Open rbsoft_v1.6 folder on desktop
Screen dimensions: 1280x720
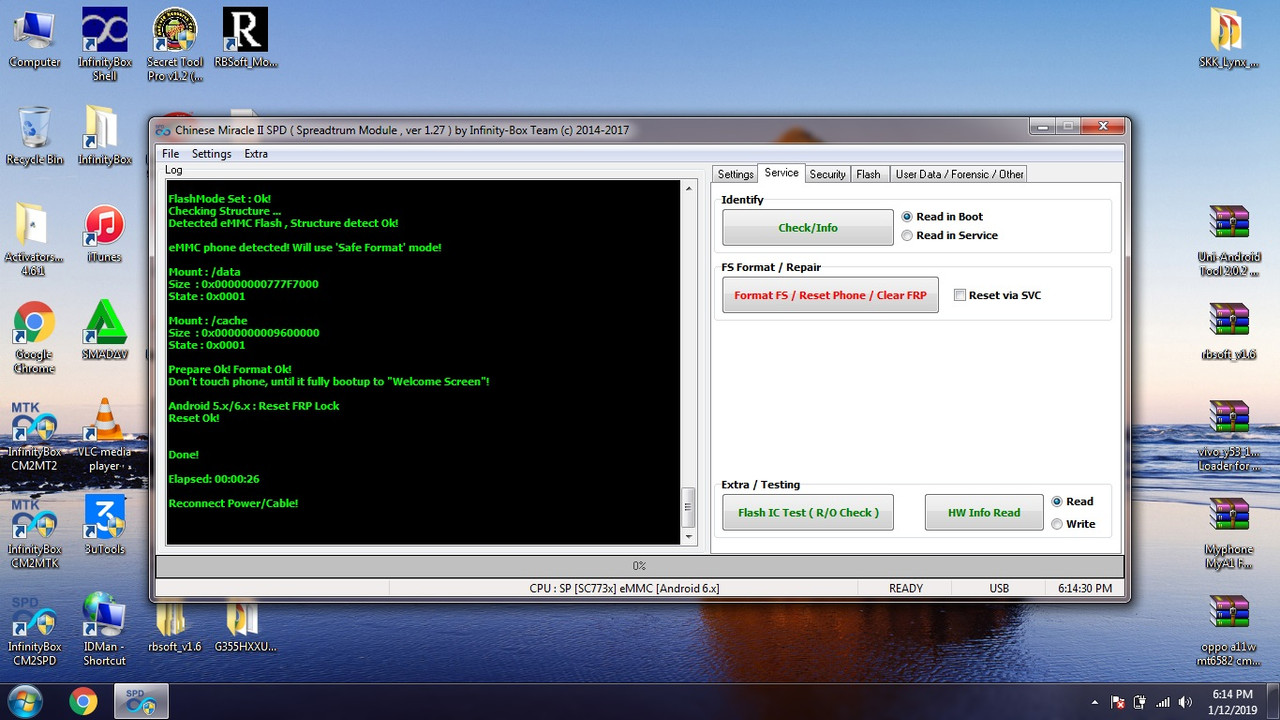pyautogui.click(x=175, y=628)
